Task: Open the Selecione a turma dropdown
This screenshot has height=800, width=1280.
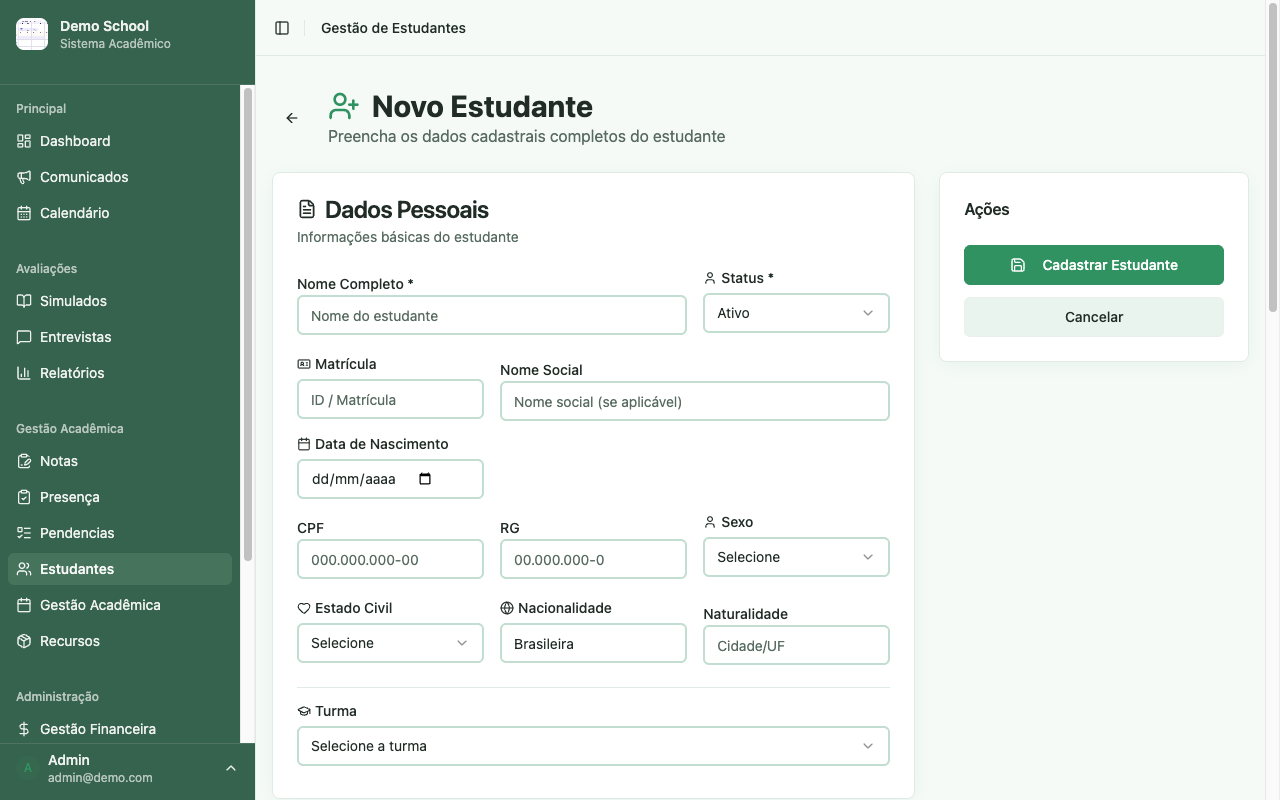Action: (593, 746)
